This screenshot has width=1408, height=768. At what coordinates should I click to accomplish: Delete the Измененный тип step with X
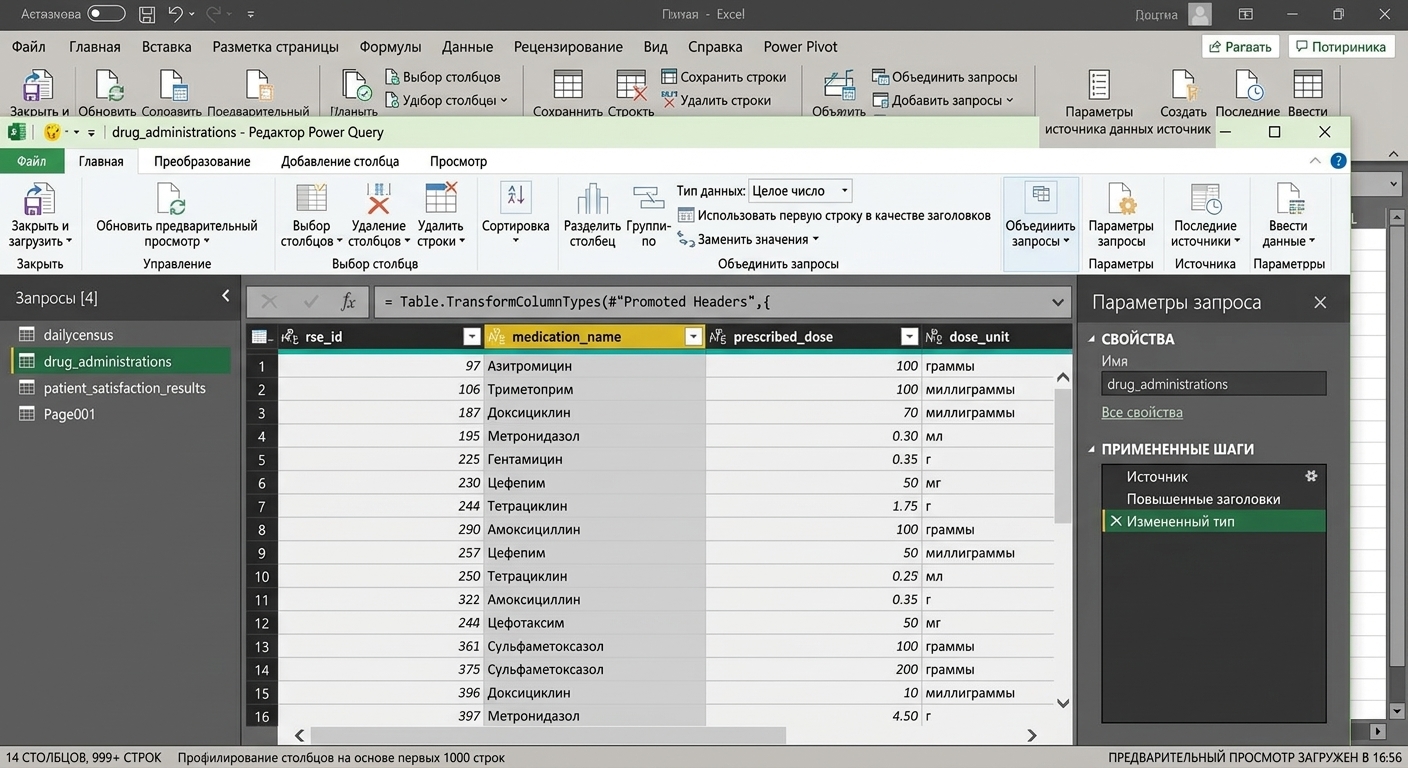click(1116, 521)
